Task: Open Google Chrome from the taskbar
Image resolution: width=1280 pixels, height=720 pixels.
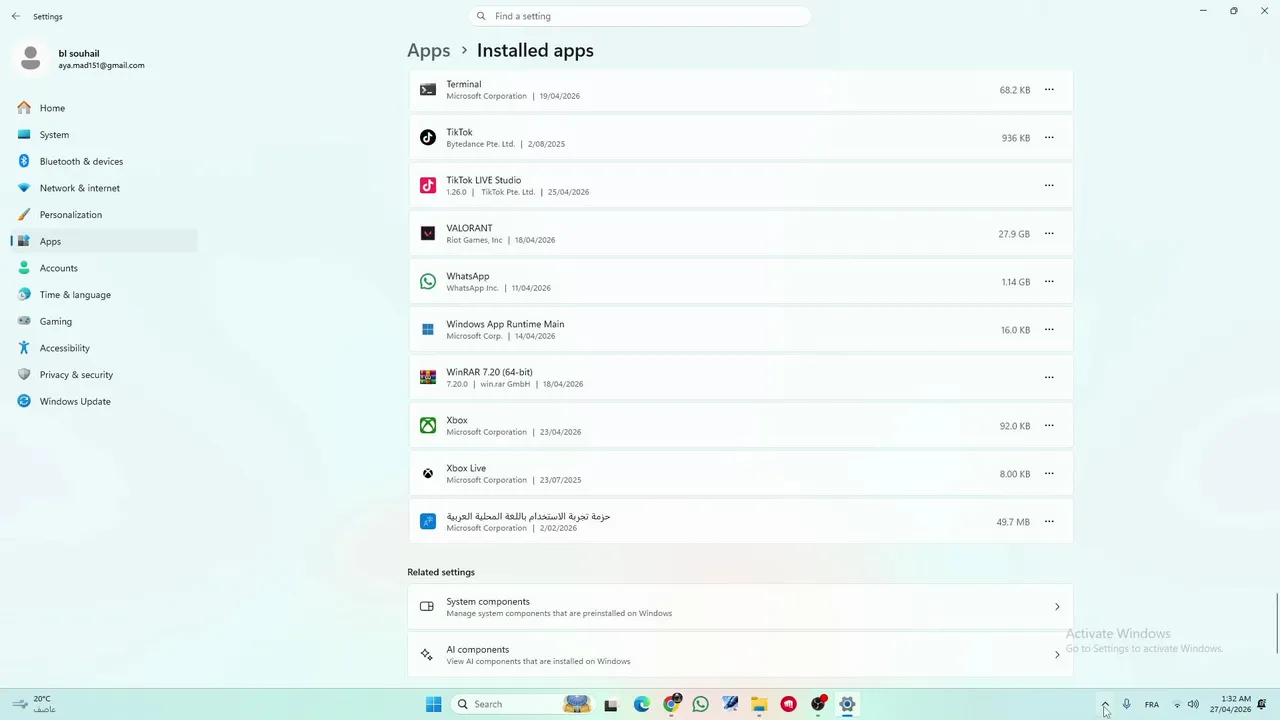Action: pyautogui.click(x=672, y=704)
